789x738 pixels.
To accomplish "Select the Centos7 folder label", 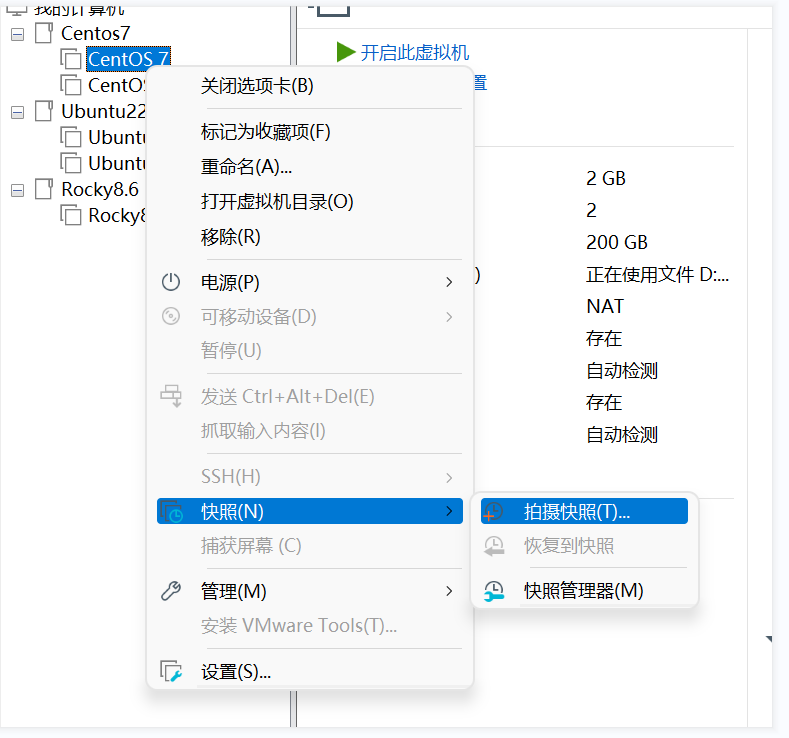I will (96, 33).
